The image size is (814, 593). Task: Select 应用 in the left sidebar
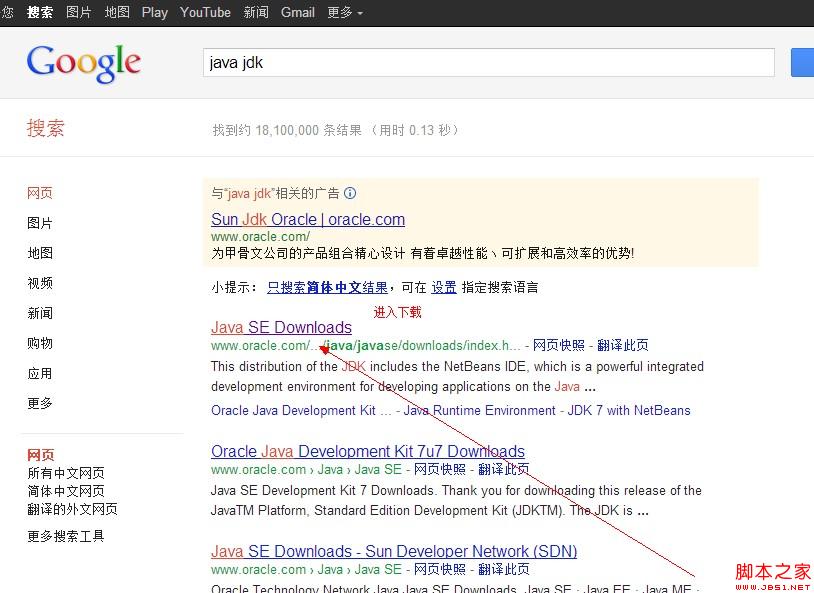pyautogui.click(x=40, y=374)
